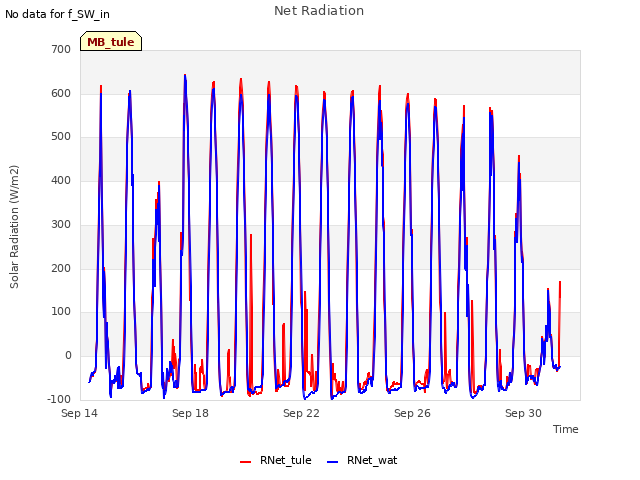The image size is (640, 480).
Task: Click the Time axis label
Action: click(566, 429)
